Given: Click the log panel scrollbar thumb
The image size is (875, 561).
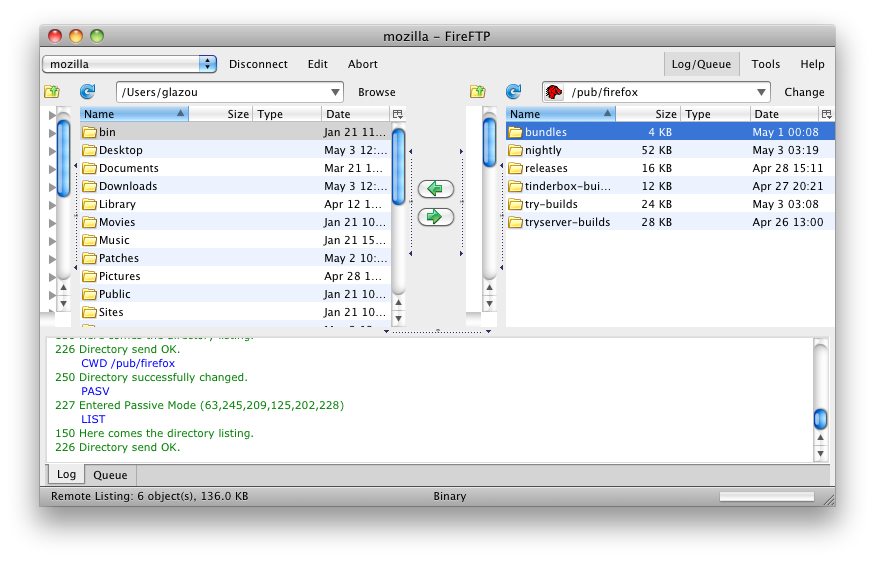Looking at the screenshot, I should point(820,419).
